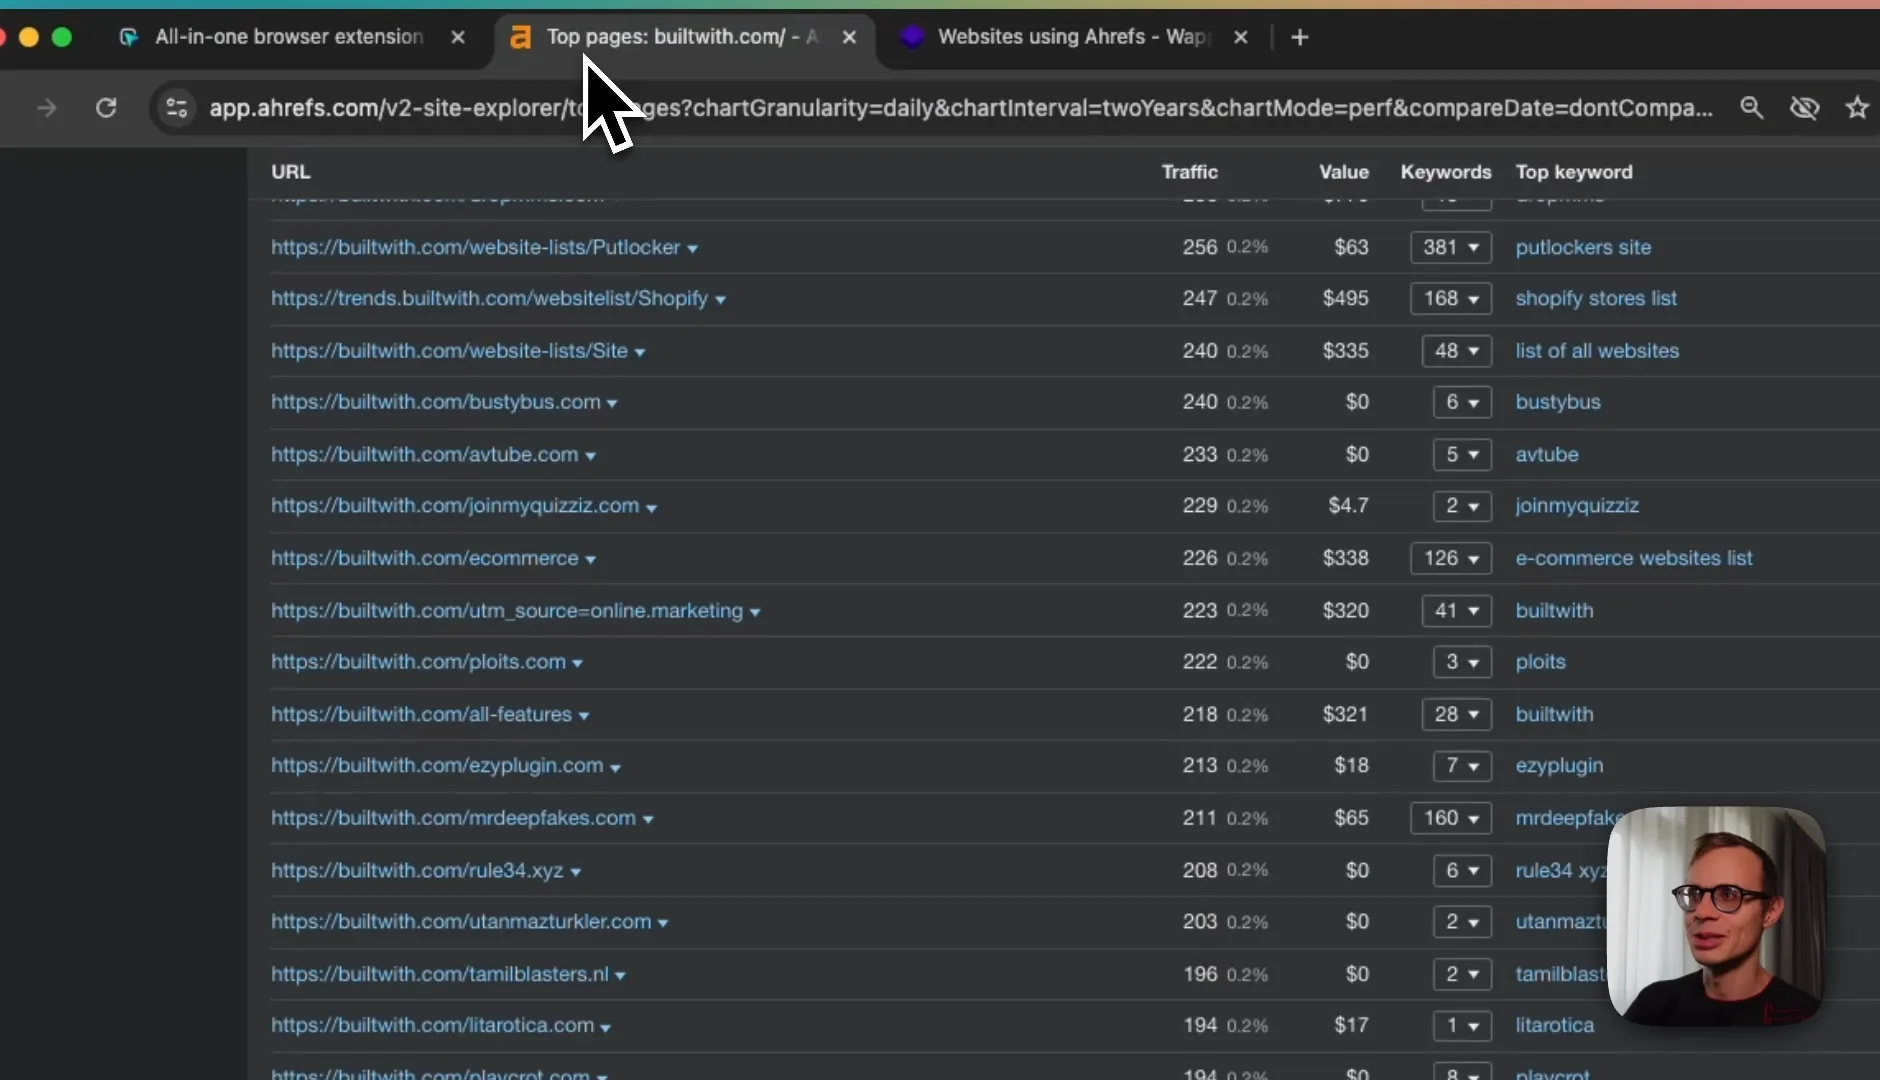This screenshot has width=1880, height=1080.
Task: Expand URL menu arrow after ploits.com
Action: pyautogui.click(x=577, y=663)
